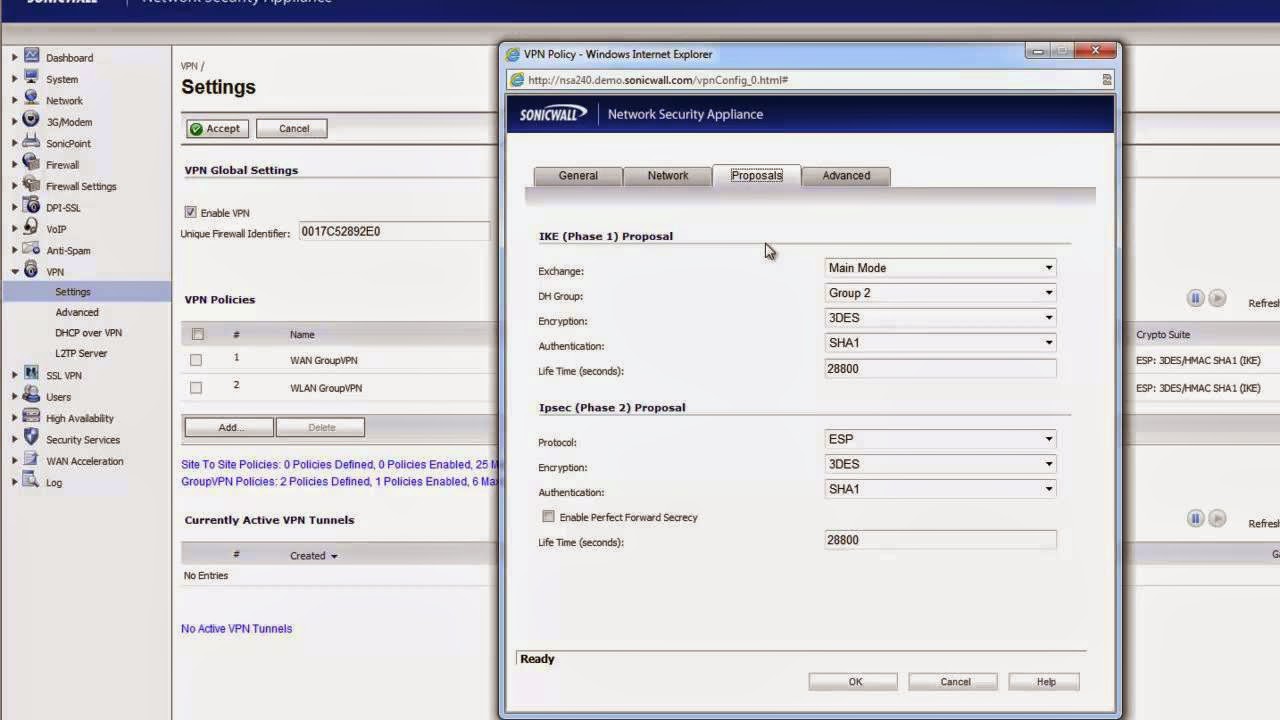1280x720 pixels.
Task: Click the Anti-Spam icon
Action: (x=31, y=250)
